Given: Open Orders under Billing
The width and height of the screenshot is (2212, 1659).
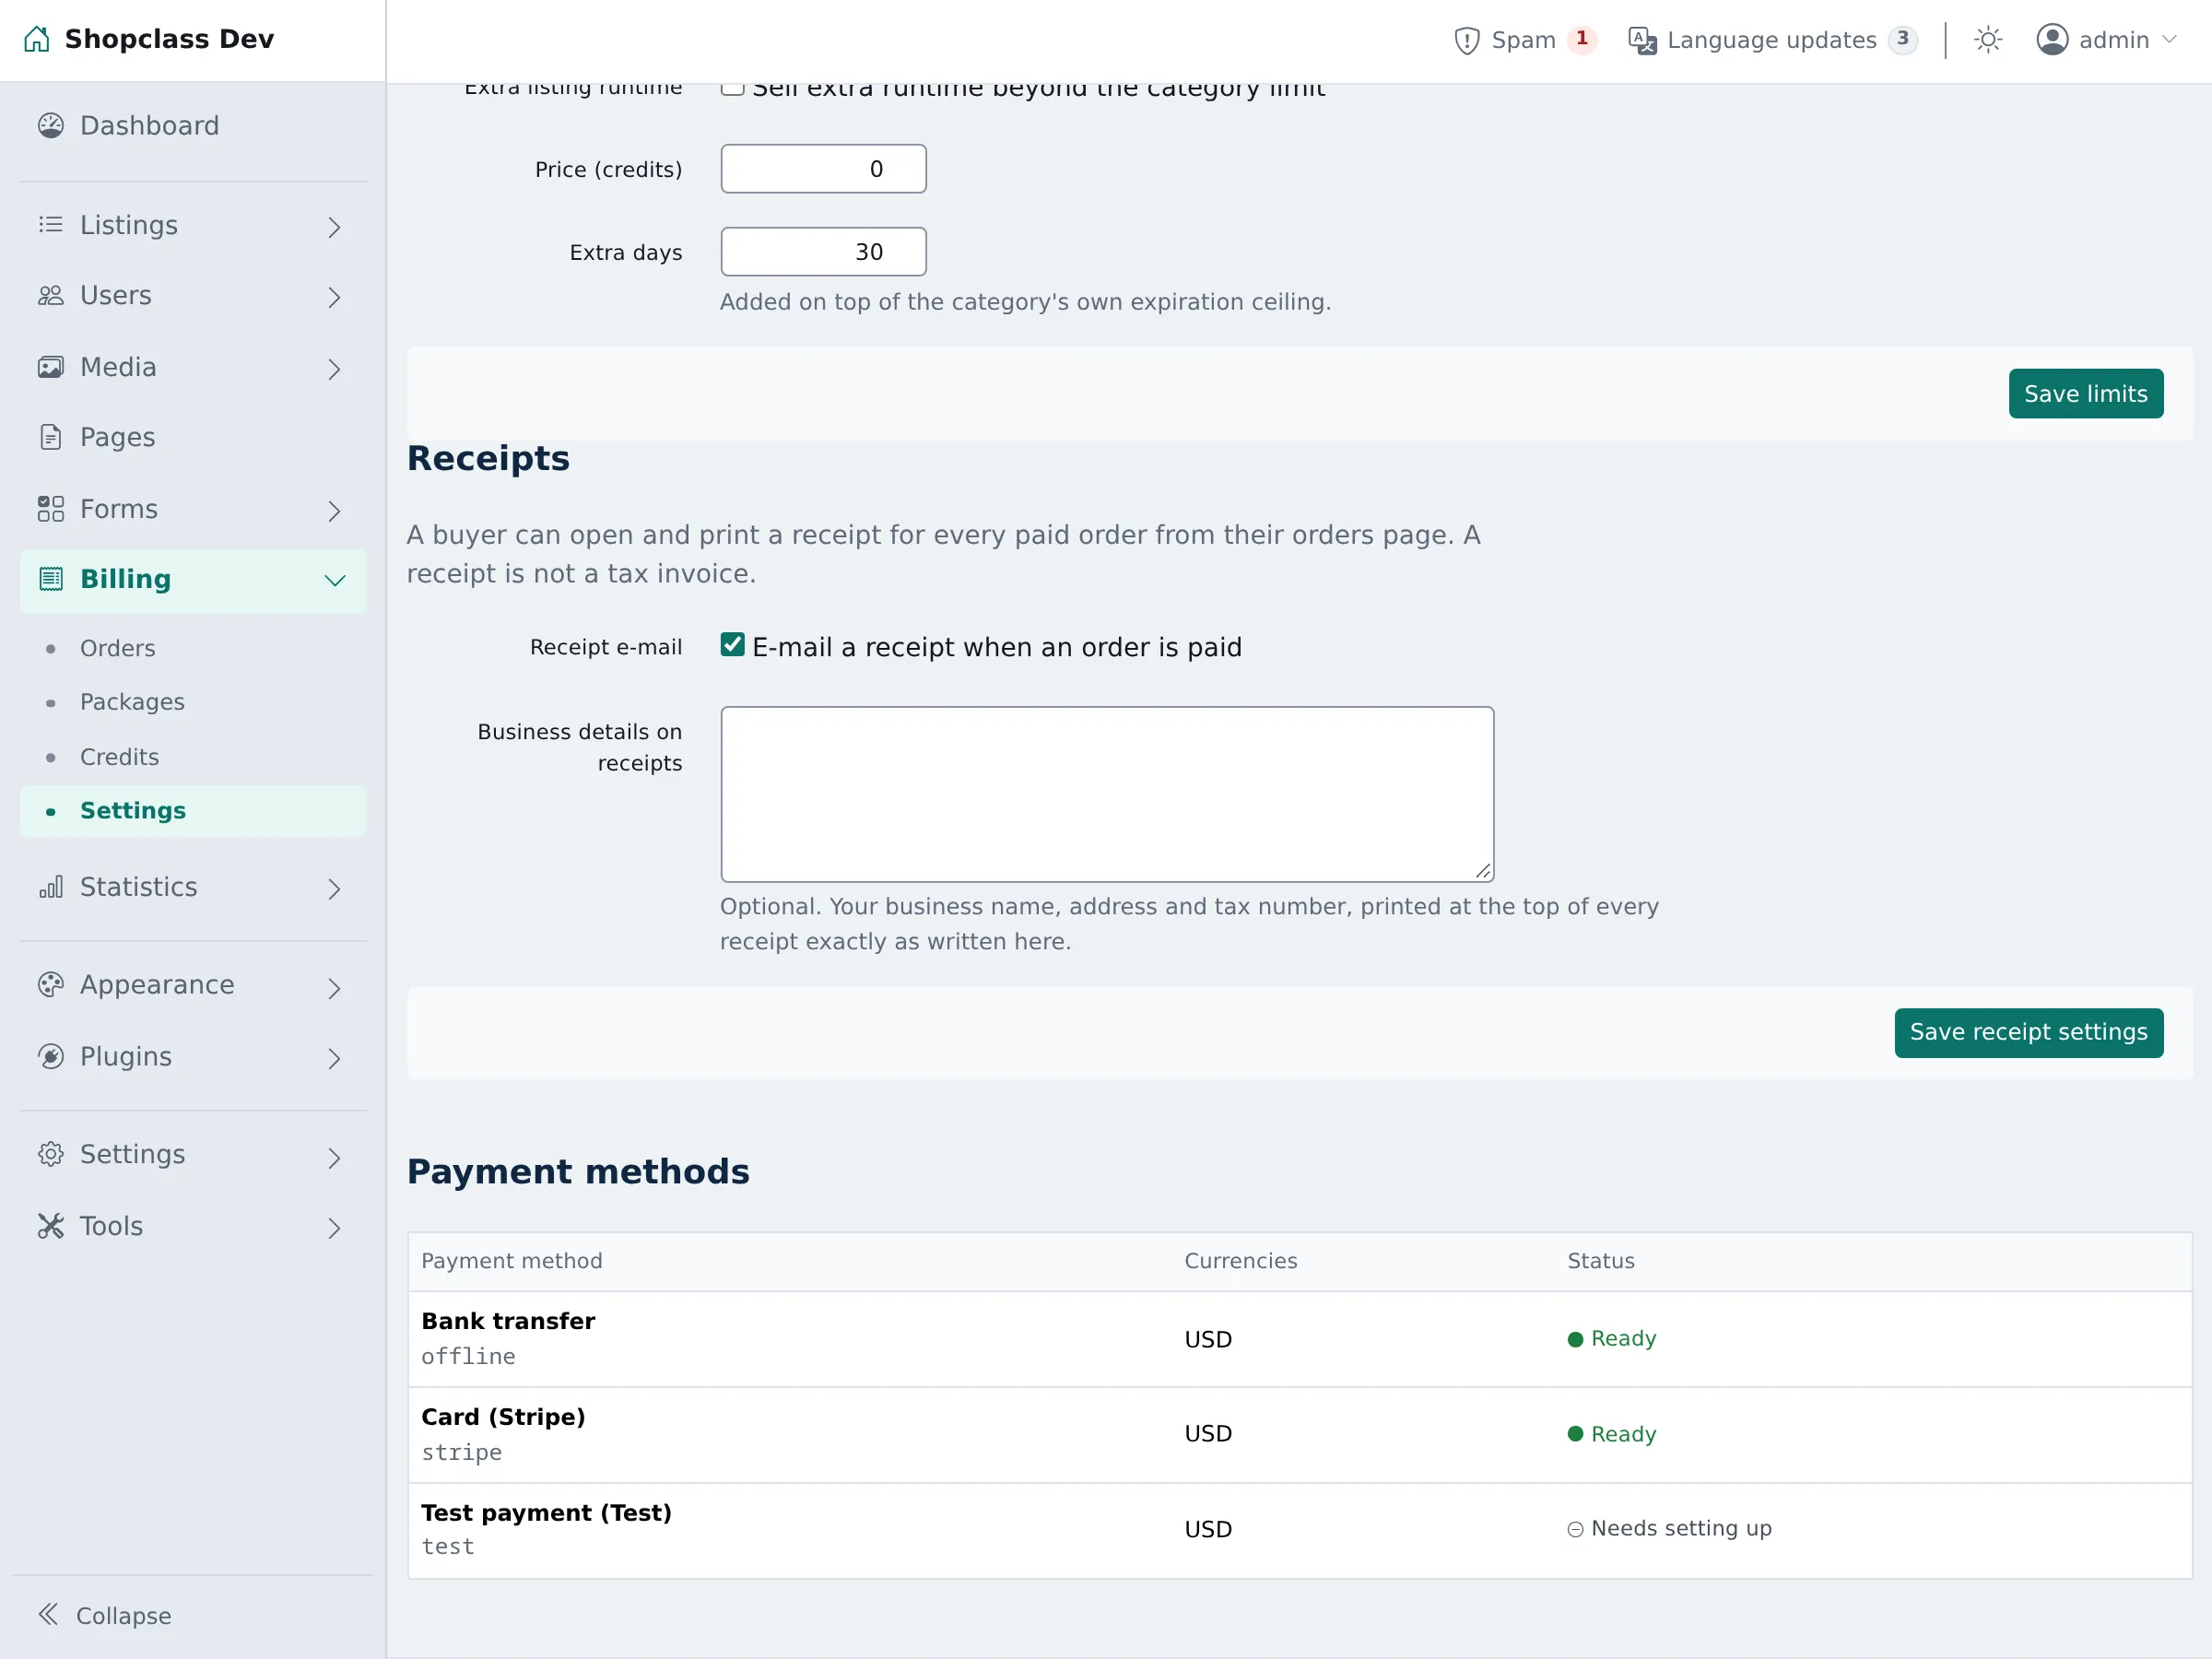Looking at the screenshot, I should (x=118, y=649).
